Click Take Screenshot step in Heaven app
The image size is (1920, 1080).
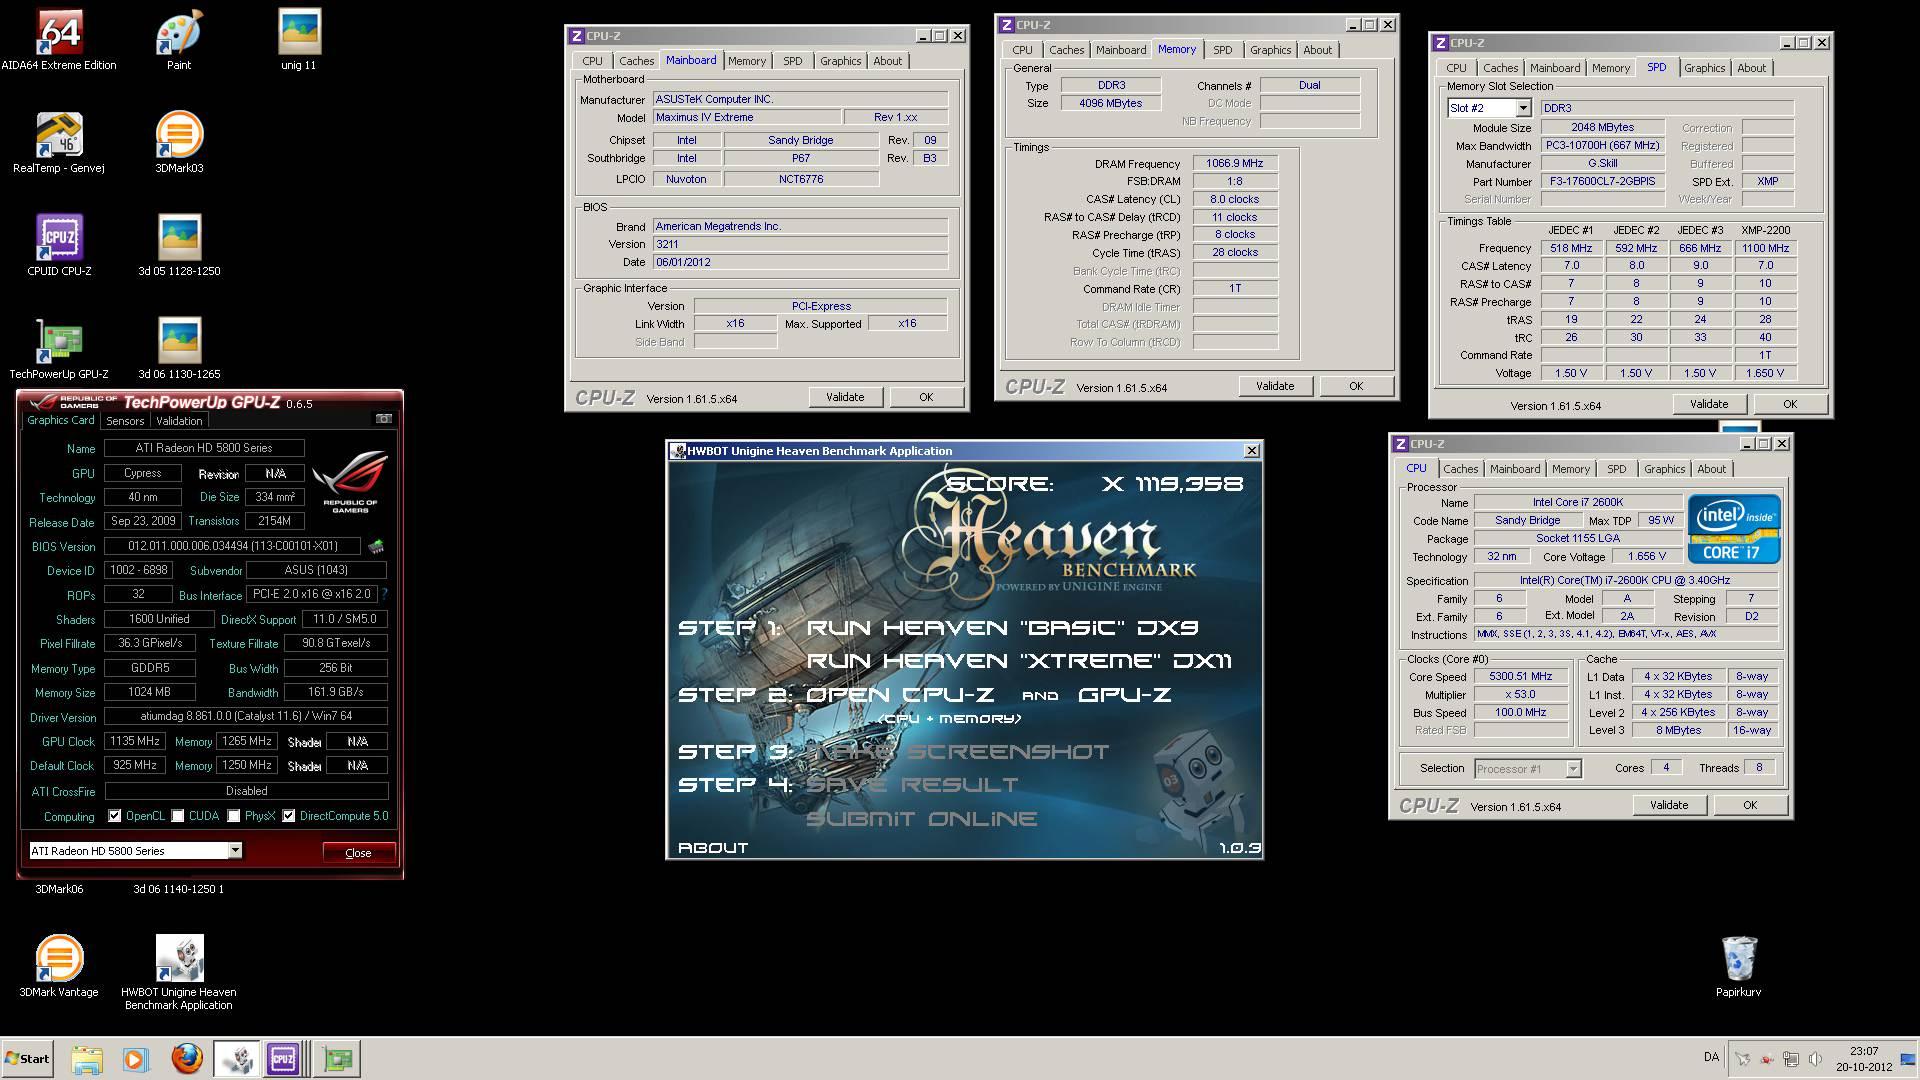click(957, 752)
